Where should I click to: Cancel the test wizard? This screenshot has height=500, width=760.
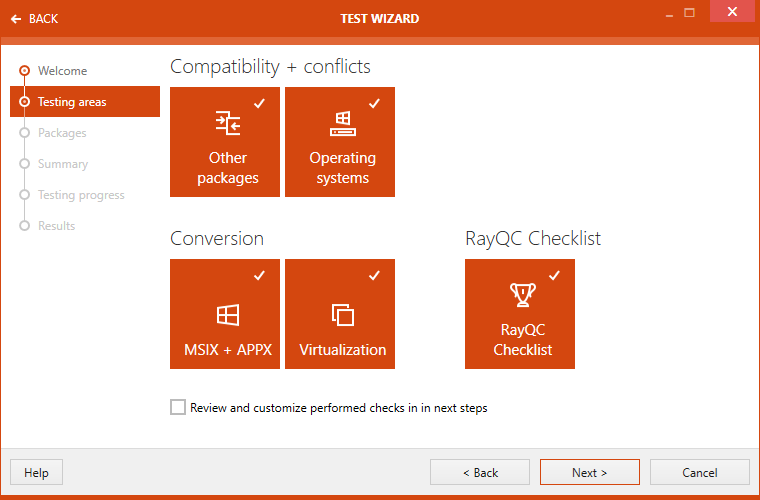(x=699, y=472)
